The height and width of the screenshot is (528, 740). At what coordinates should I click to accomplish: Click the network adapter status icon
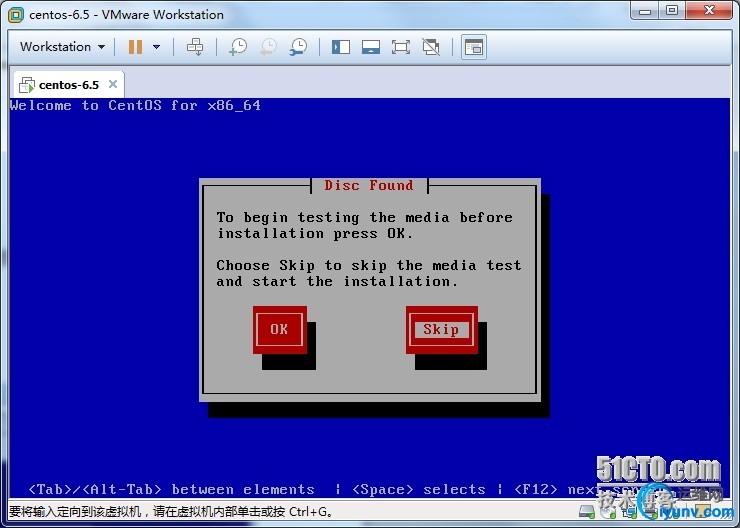(630, 511)
